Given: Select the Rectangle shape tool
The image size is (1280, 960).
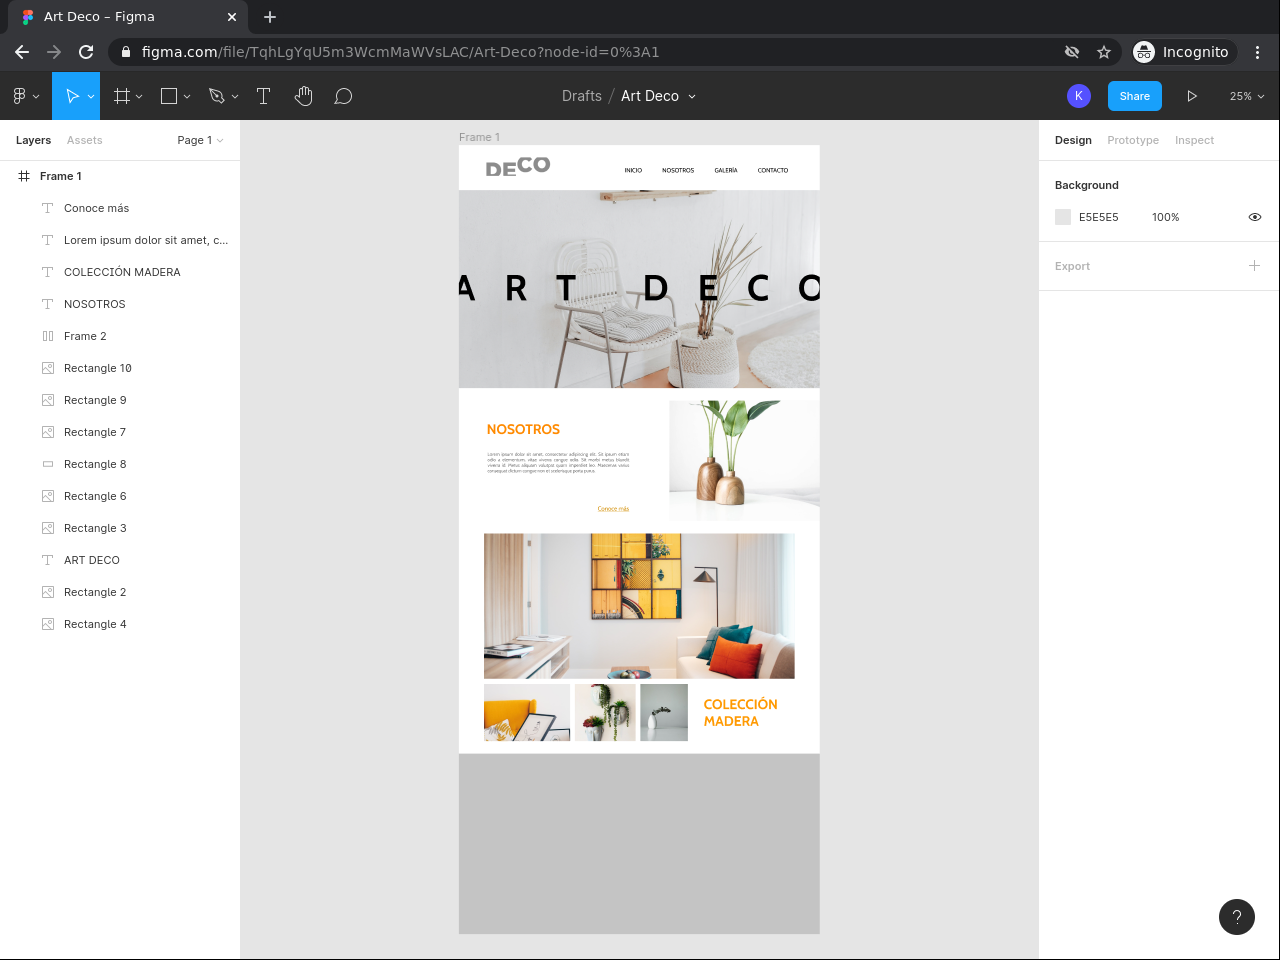Looking at the screenshot, I should tap(169, 96).
